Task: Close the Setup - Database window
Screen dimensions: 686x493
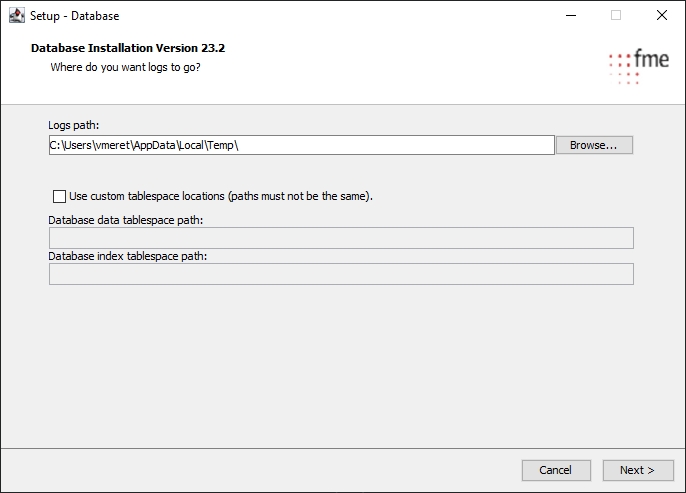Action: [662, 15]
